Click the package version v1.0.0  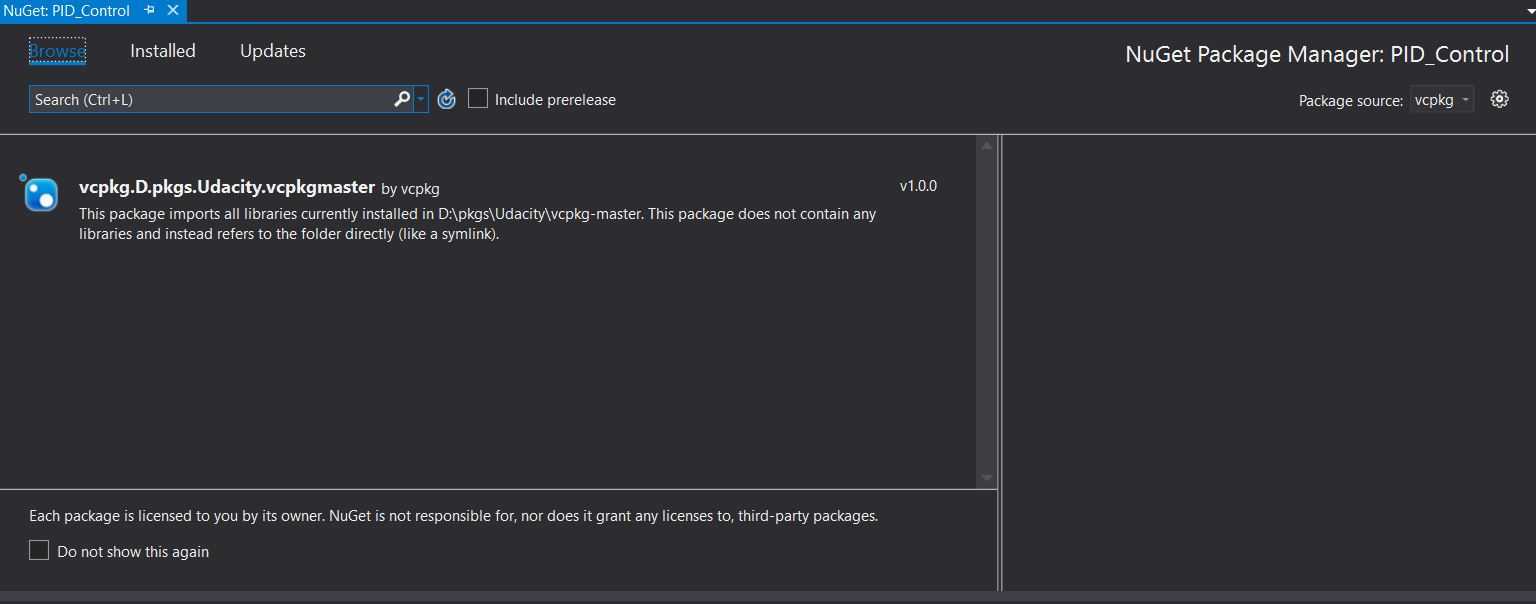918,186
